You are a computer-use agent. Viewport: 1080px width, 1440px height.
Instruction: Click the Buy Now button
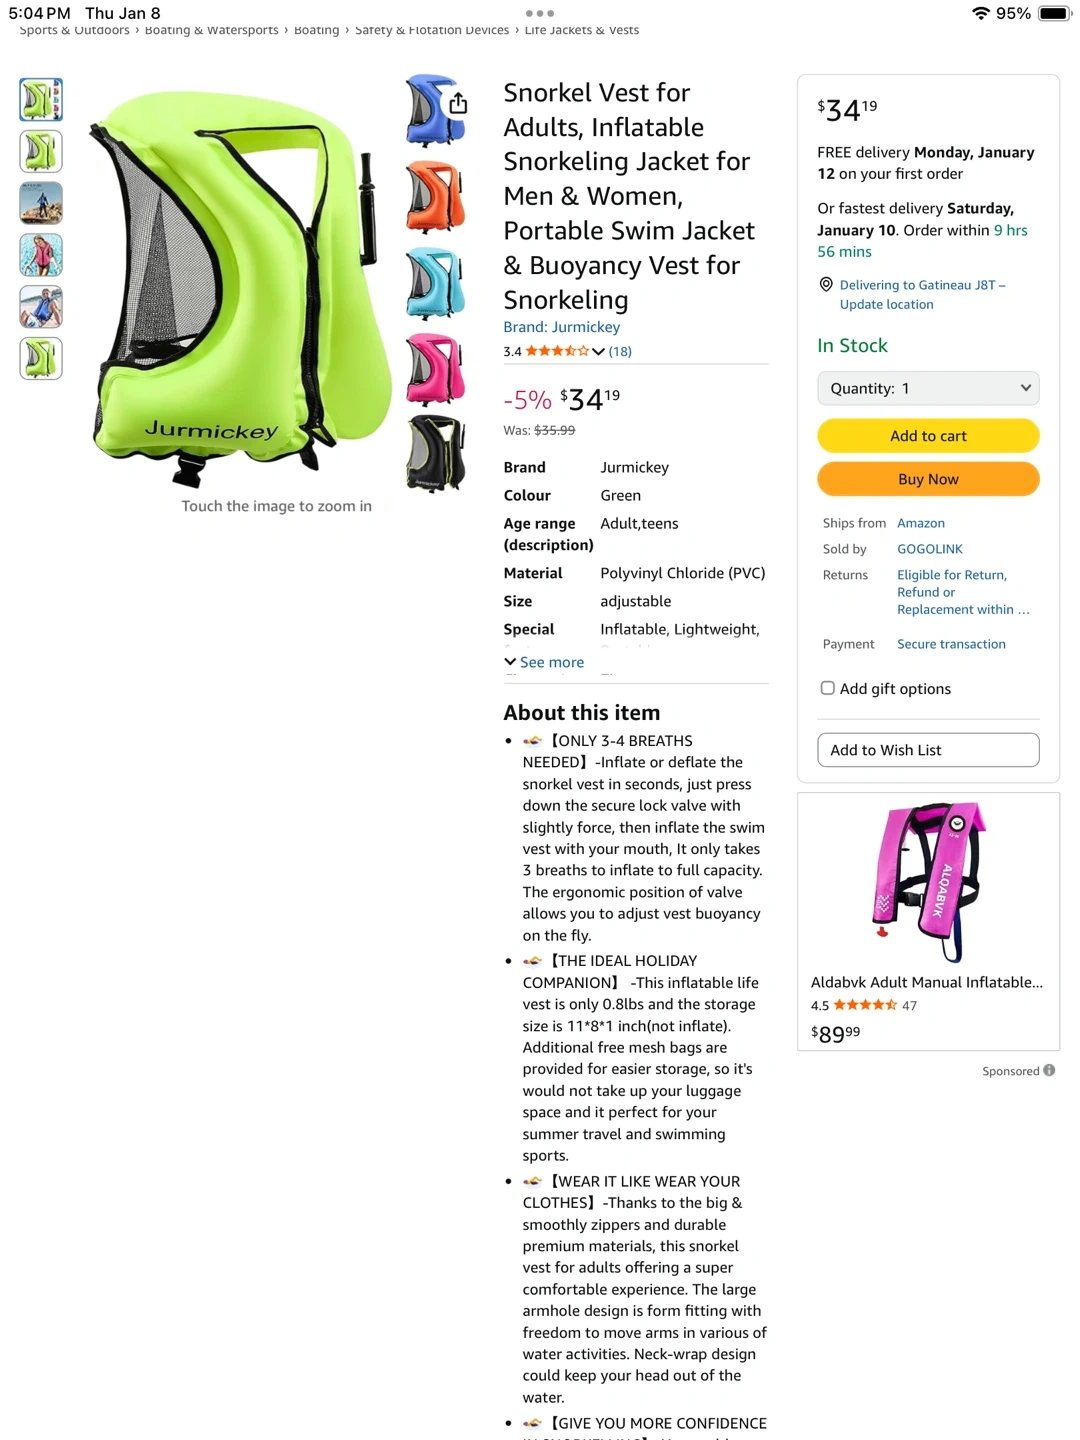[928, 479]
